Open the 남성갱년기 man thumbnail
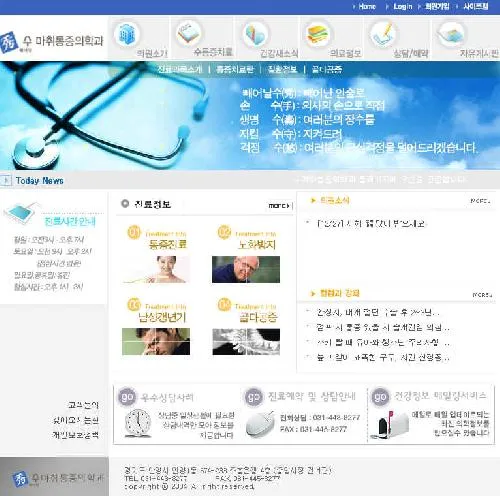The image size is (500, 496). 156,341
